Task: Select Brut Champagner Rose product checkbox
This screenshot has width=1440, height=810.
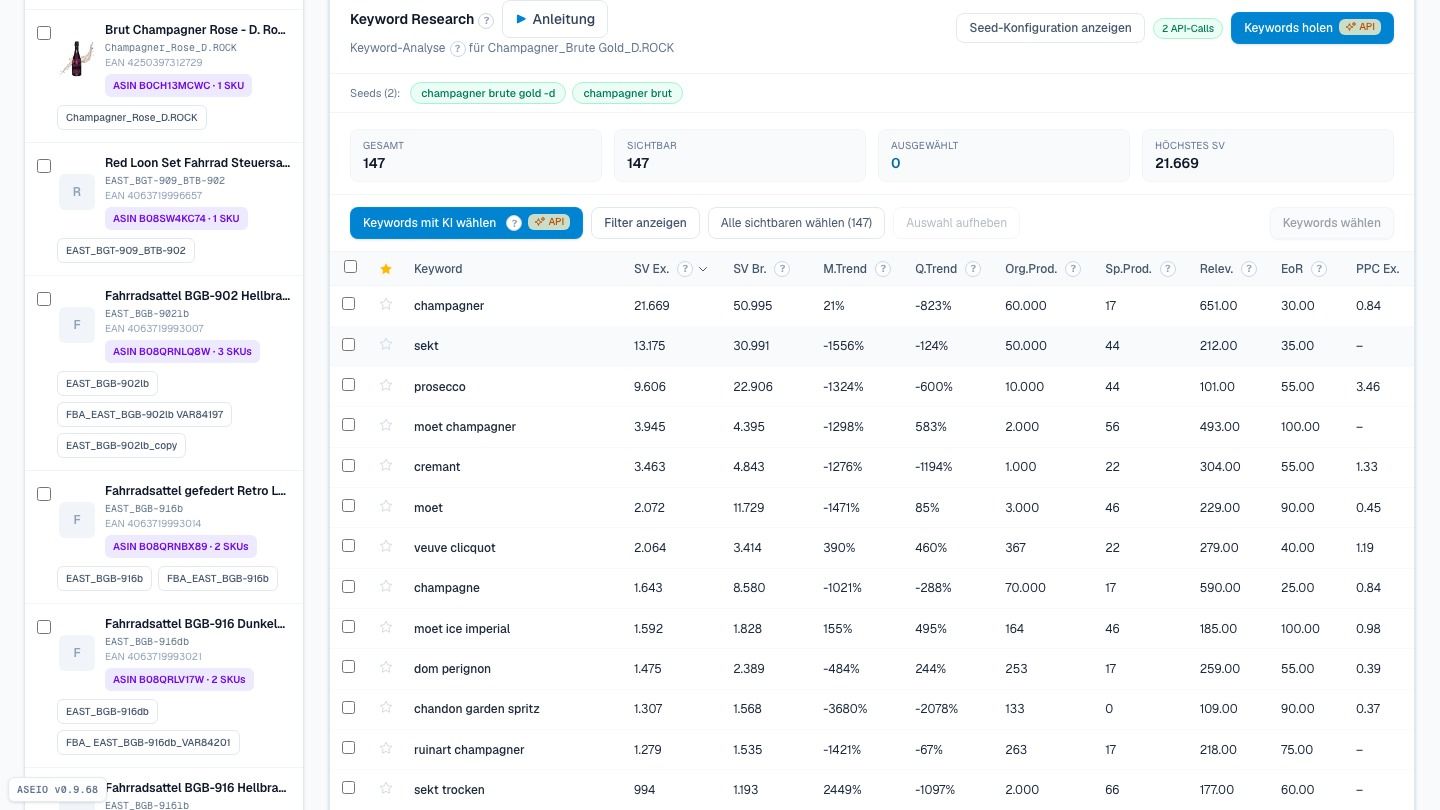Action: 44,33
